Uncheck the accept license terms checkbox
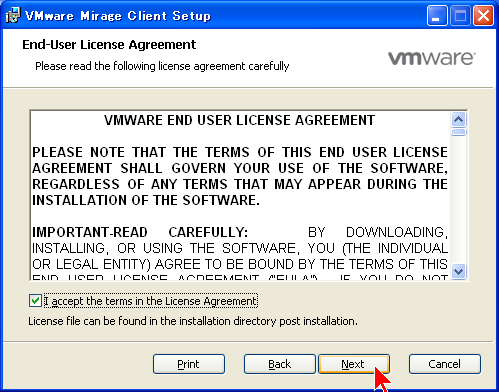 (35, 301)
